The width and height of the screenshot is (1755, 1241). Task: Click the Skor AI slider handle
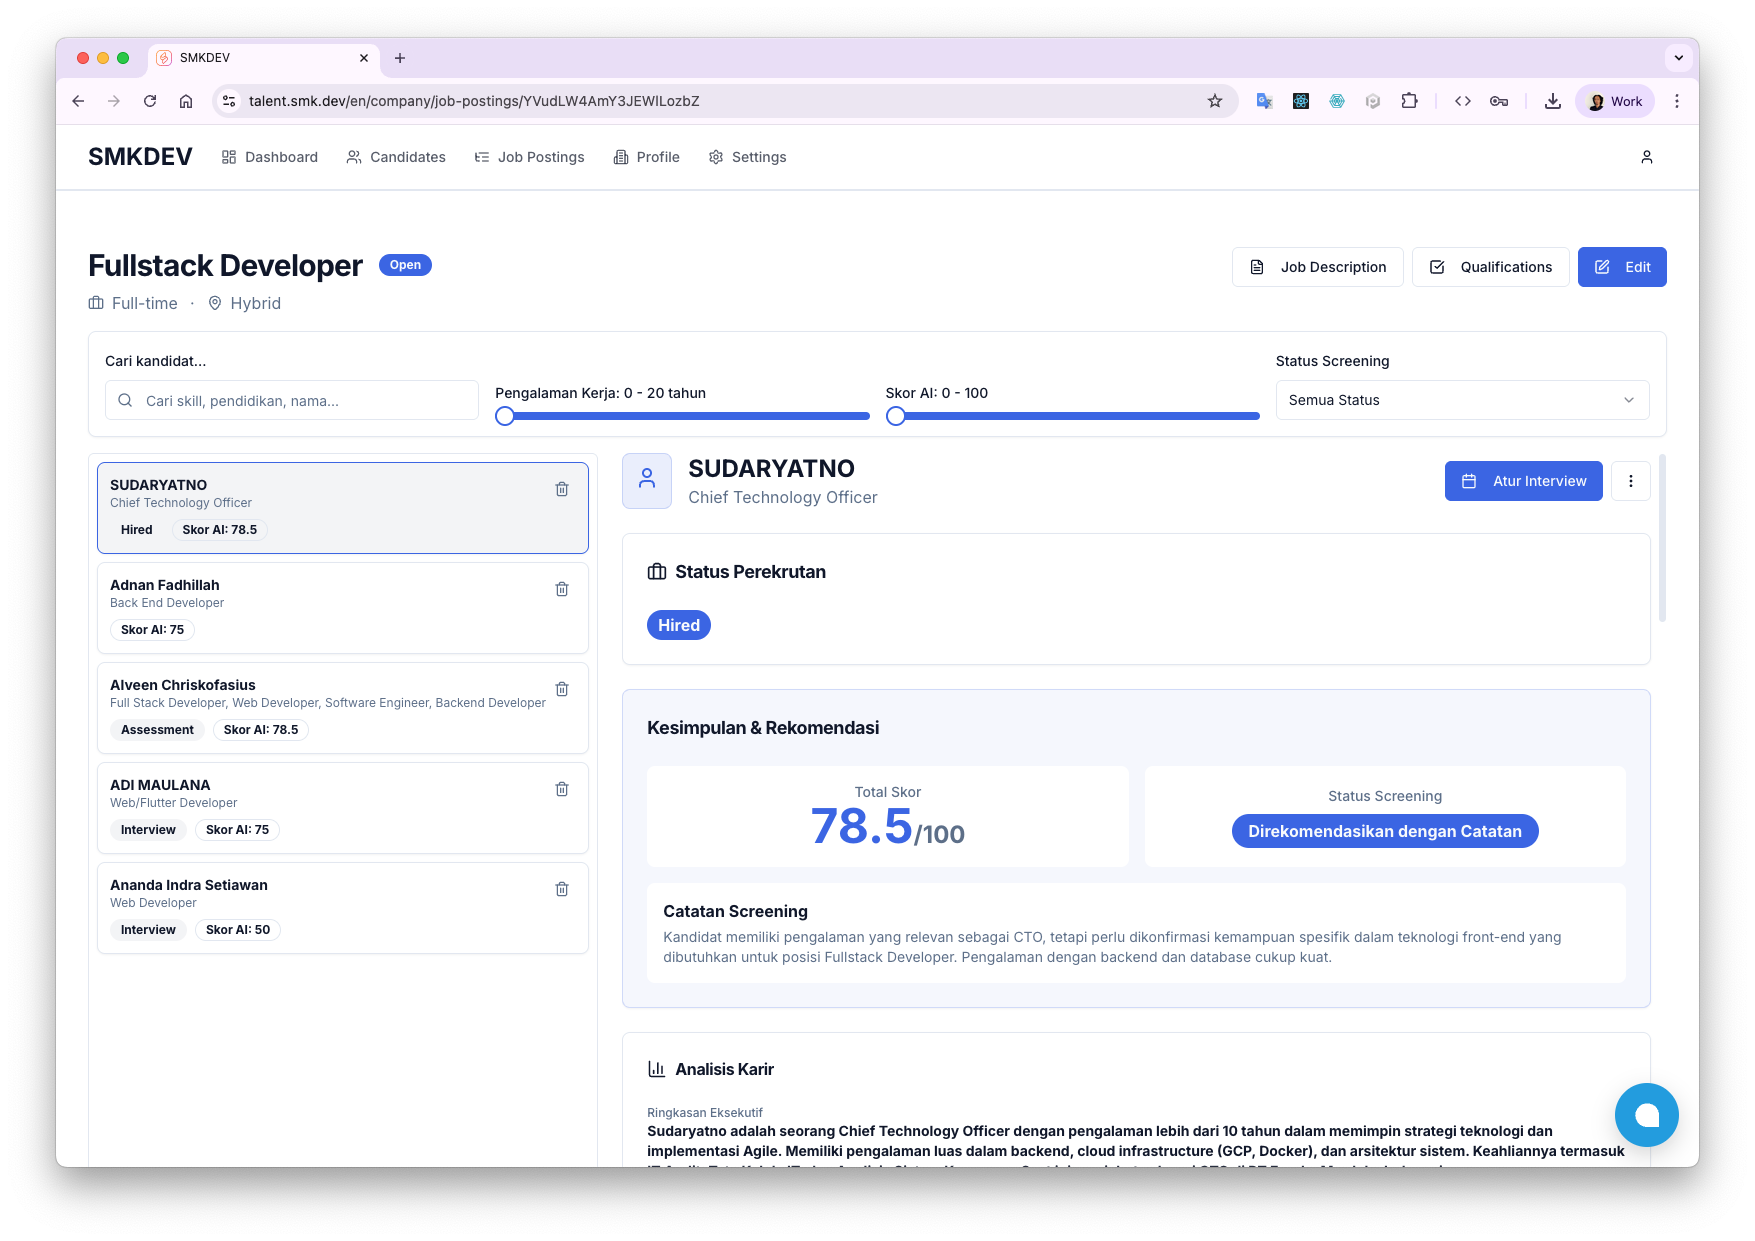(896, 416)
